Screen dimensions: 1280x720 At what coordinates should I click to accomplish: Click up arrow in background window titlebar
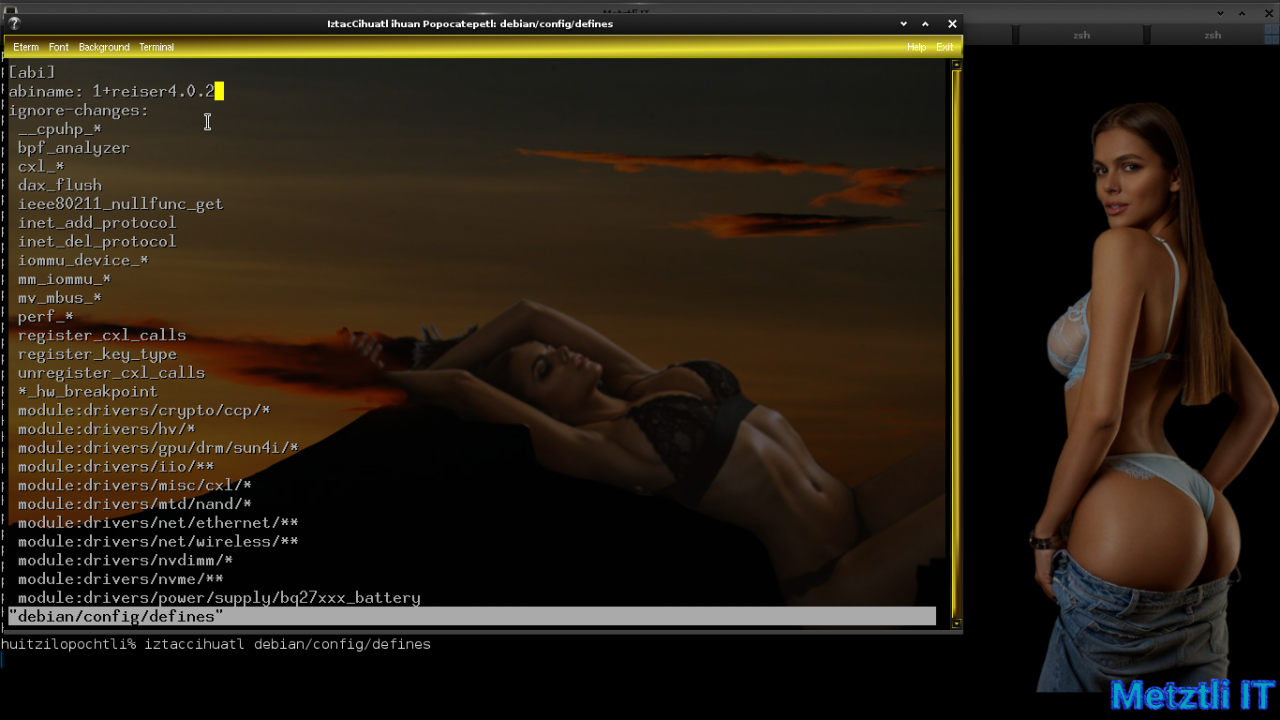1243,13
